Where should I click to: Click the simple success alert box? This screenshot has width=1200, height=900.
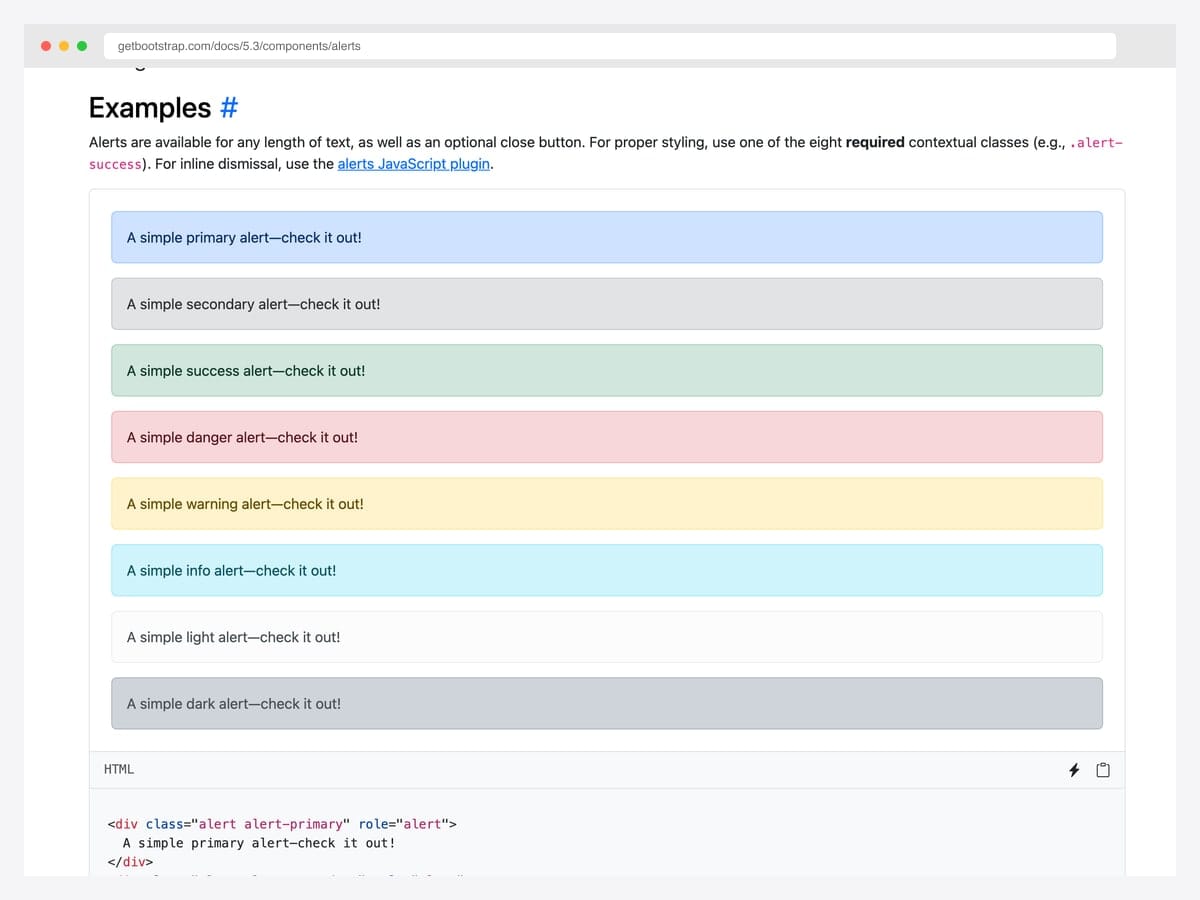point(607,371)
